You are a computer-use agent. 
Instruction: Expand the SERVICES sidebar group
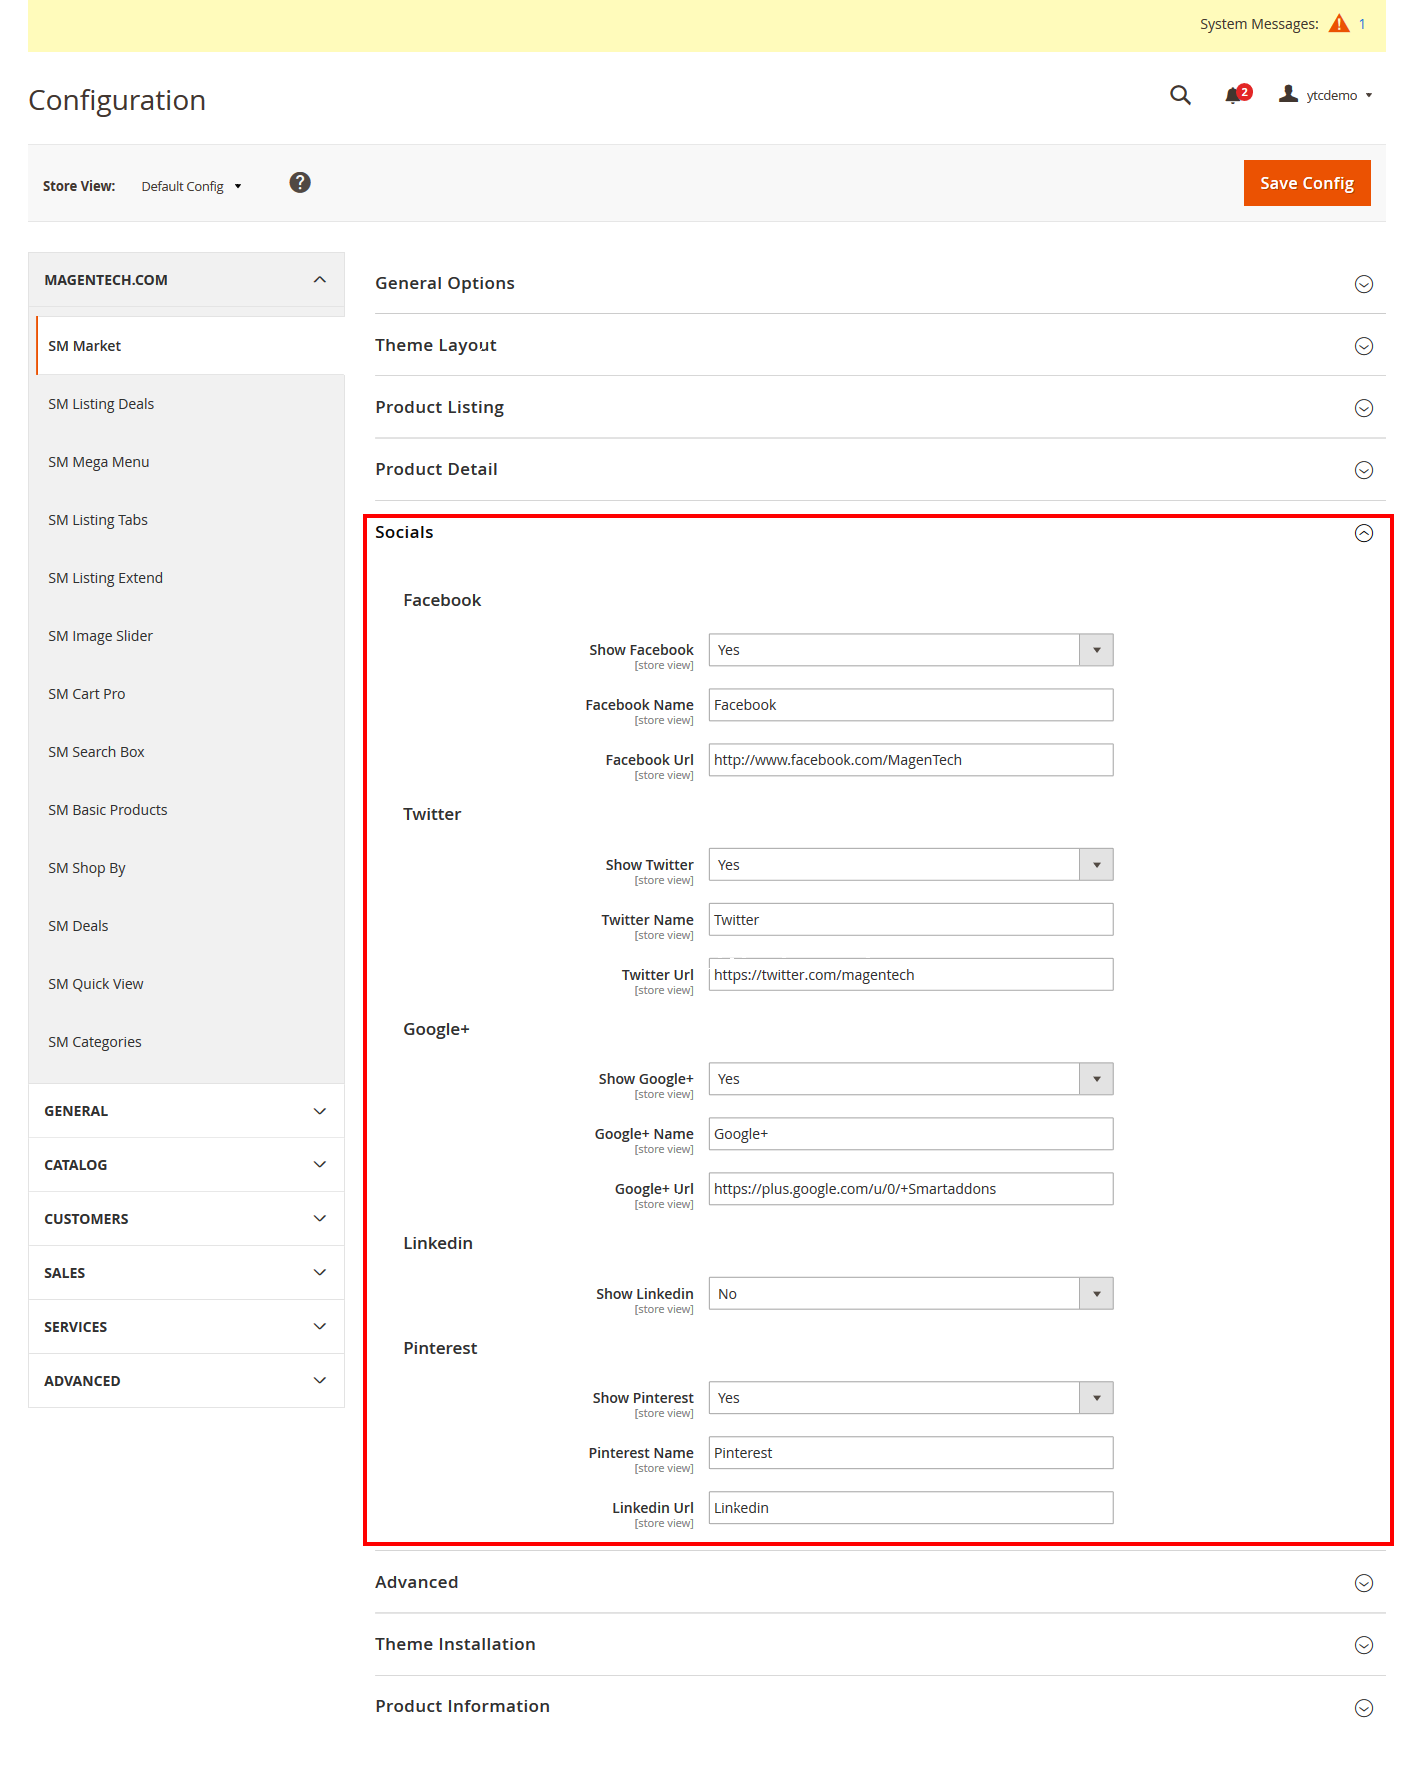[186, 1327]
